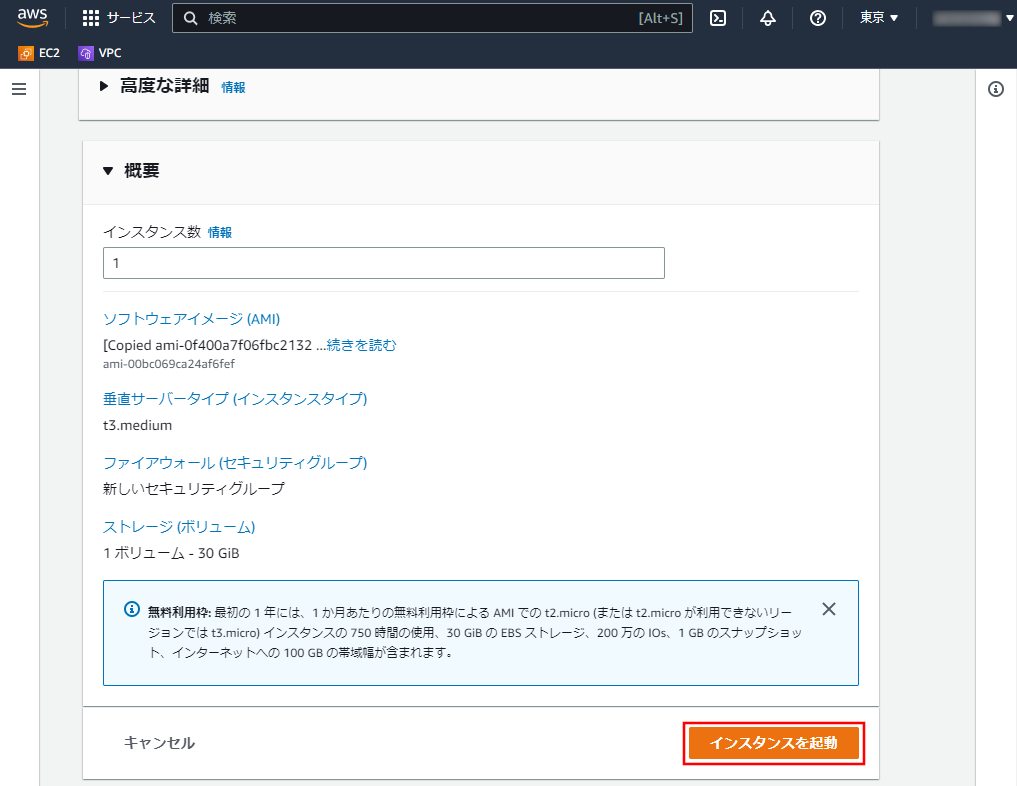Open the help question mark icon

[x=818, y=18]
